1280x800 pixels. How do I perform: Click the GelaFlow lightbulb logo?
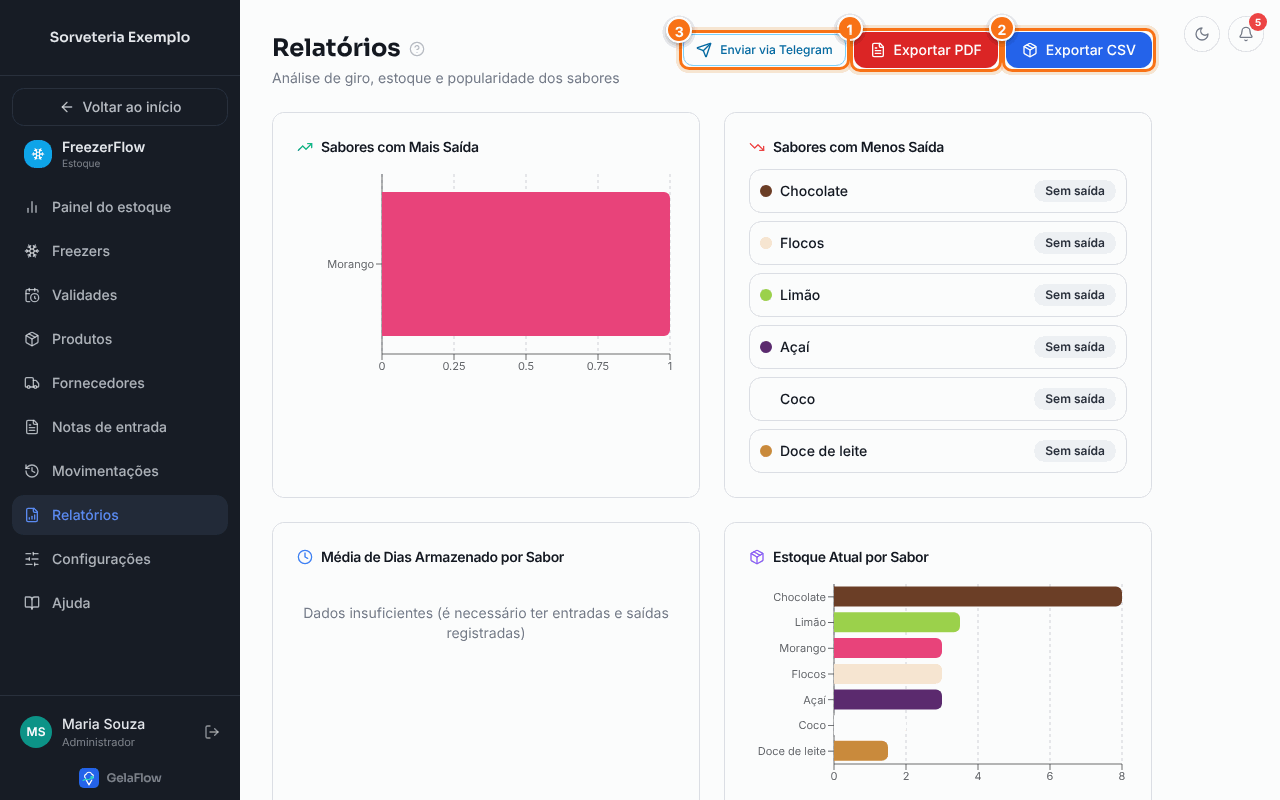pyautogui.click(x=89, y=778)
